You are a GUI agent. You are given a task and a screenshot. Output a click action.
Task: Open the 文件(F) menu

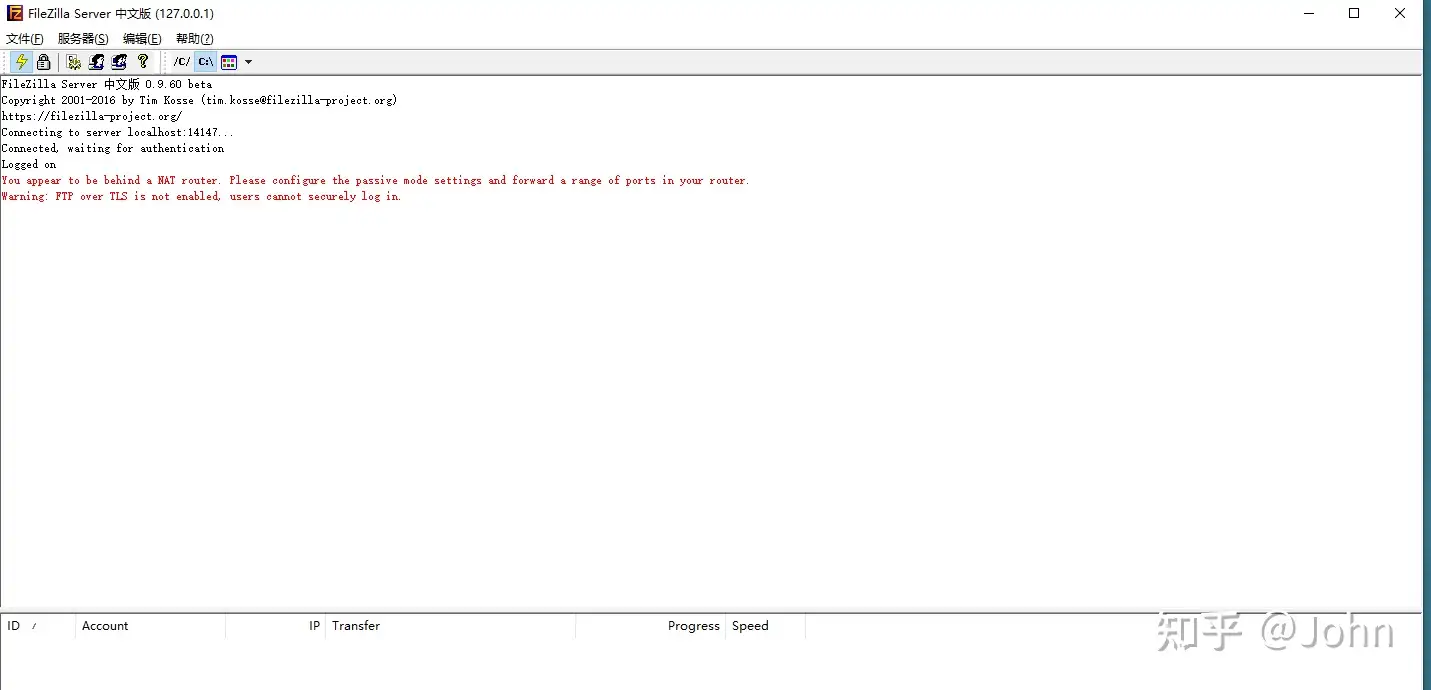[x=25, y=39]
